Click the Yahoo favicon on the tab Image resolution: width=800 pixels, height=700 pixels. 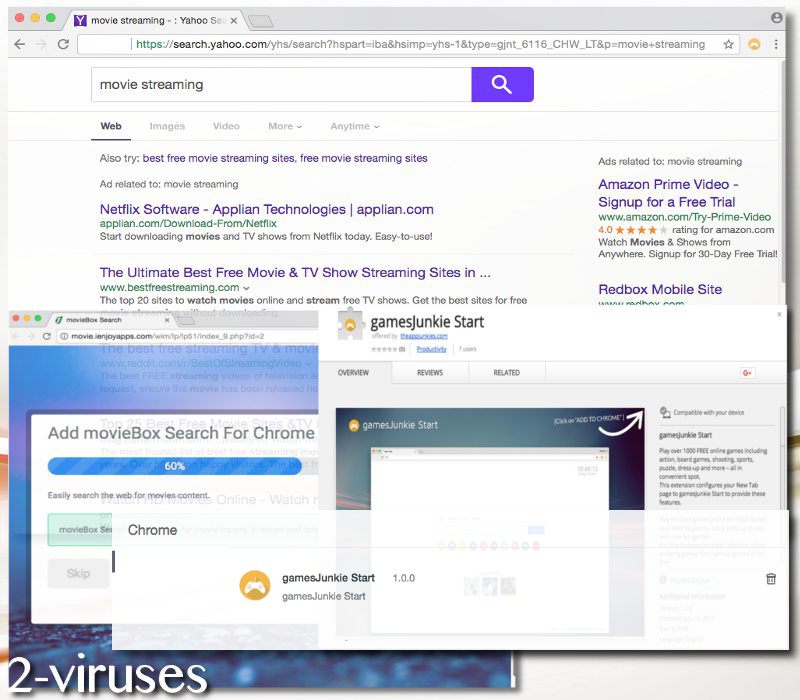[x=80, y=20]
